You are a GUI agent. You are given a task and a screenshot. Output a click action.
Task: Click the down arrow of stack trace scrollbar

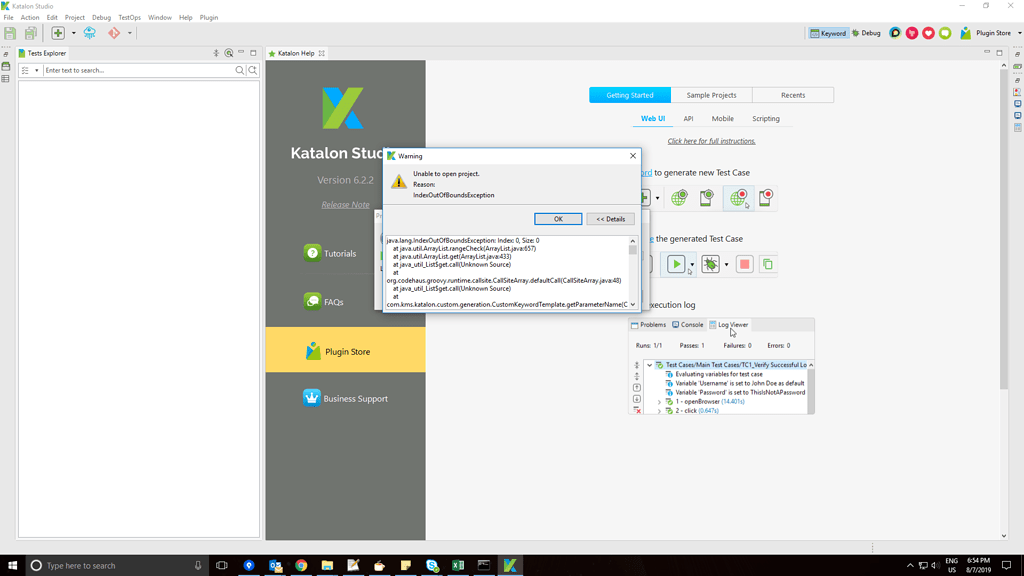click(633, 304)
